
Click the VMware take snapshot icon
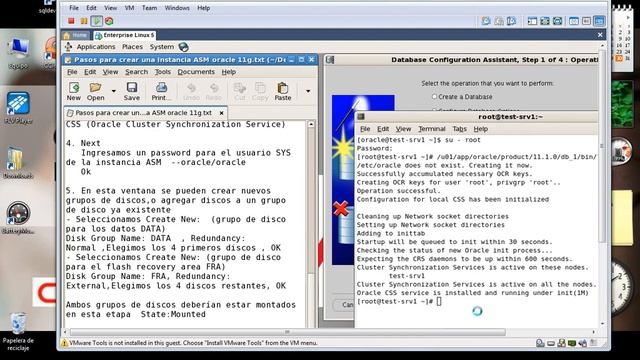tap(486, 21)
